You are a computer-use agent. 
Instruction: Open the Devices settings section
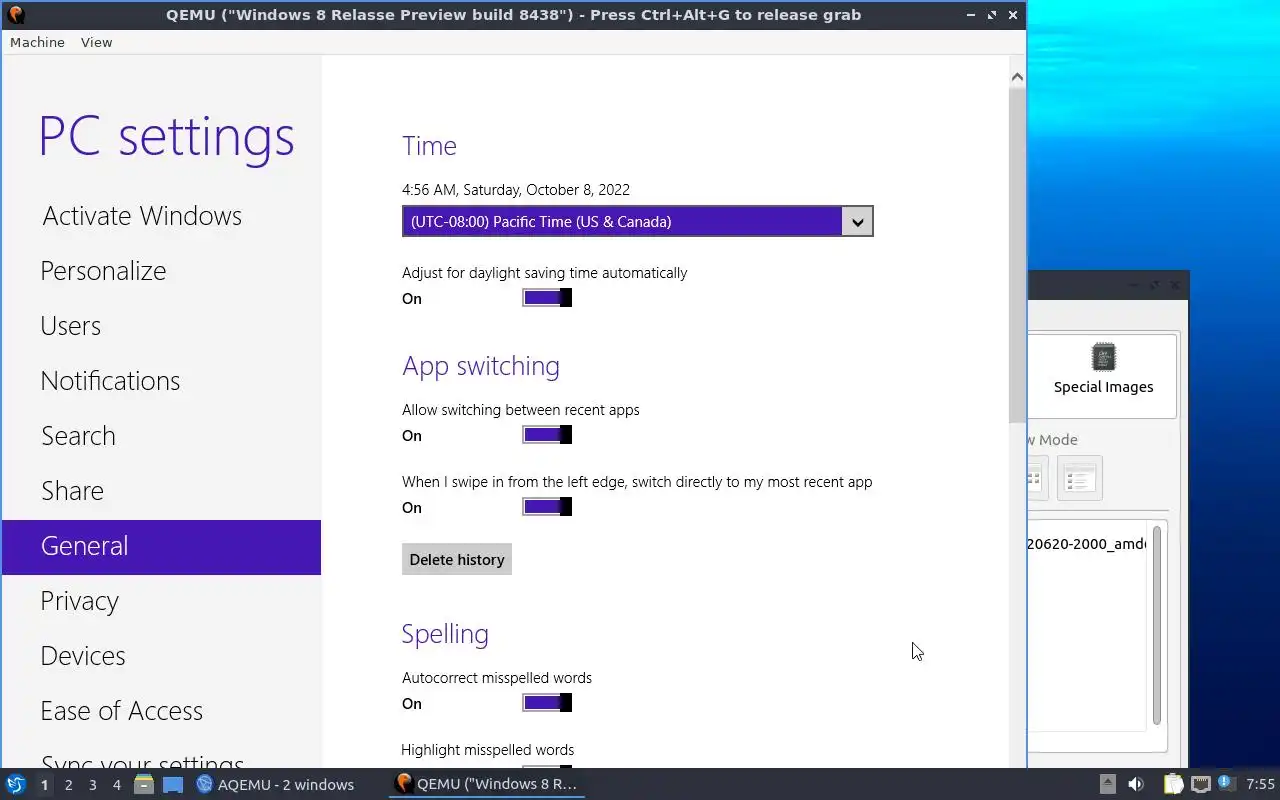tap(83, 656)
